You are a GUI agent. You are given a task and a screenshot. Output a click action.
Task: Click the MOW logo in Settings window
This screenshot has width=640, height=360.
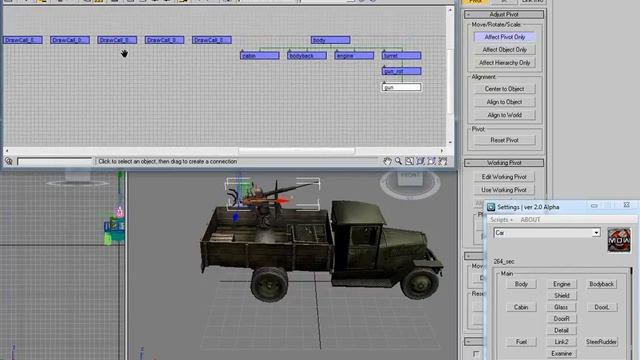coord(619,240)
